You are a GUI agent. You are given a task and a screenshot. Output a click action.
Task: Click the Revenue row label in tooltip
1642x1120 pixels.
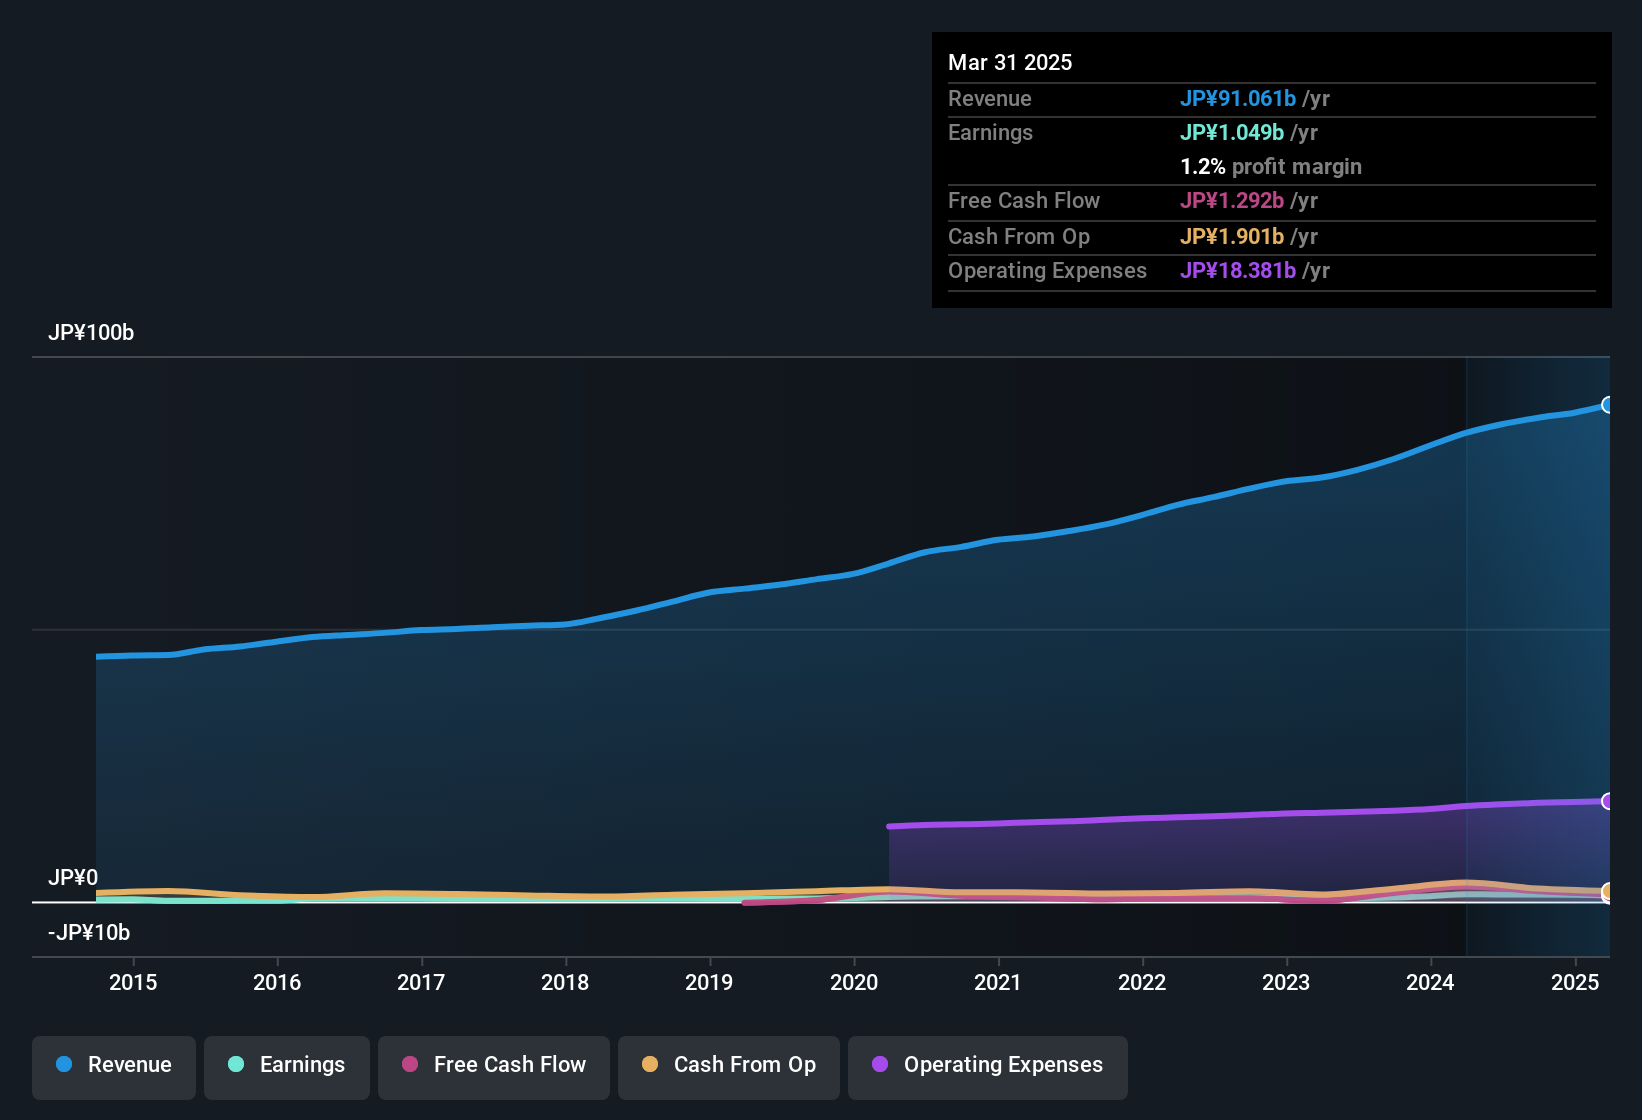(990, 98)
